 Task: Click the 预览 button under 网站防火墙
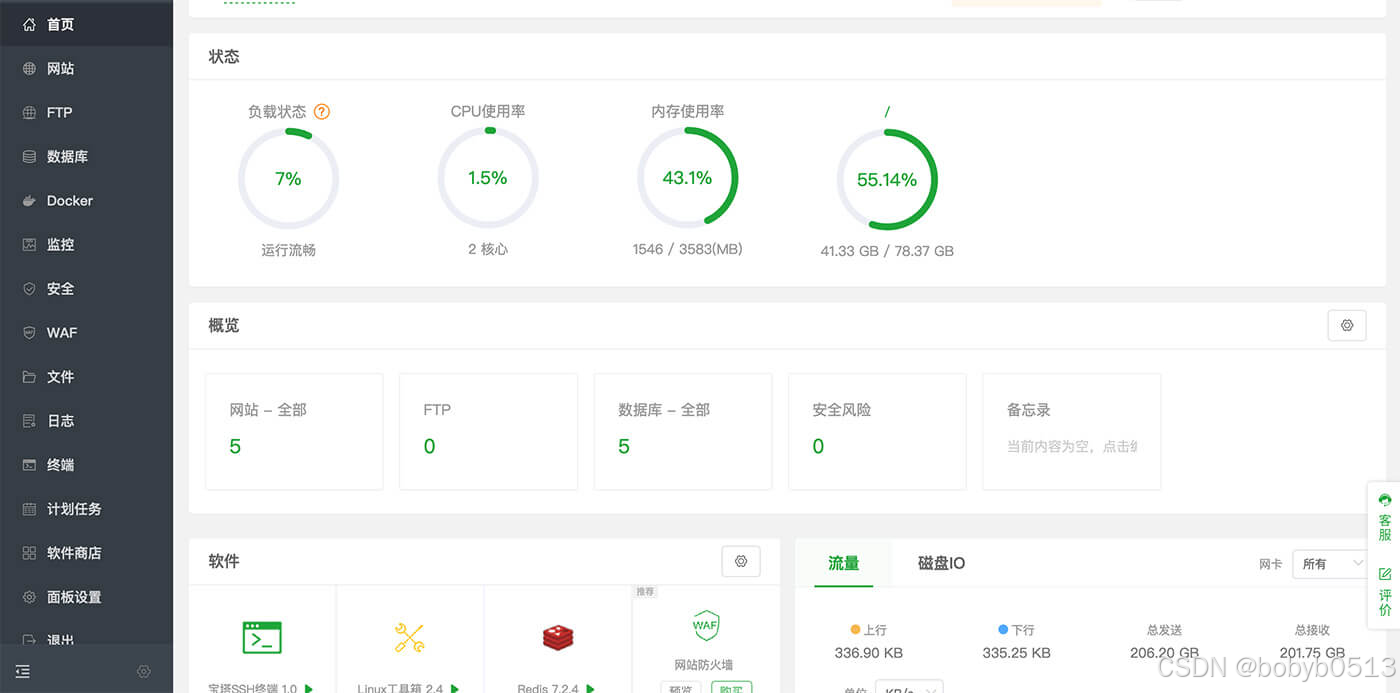pos(680,688)
